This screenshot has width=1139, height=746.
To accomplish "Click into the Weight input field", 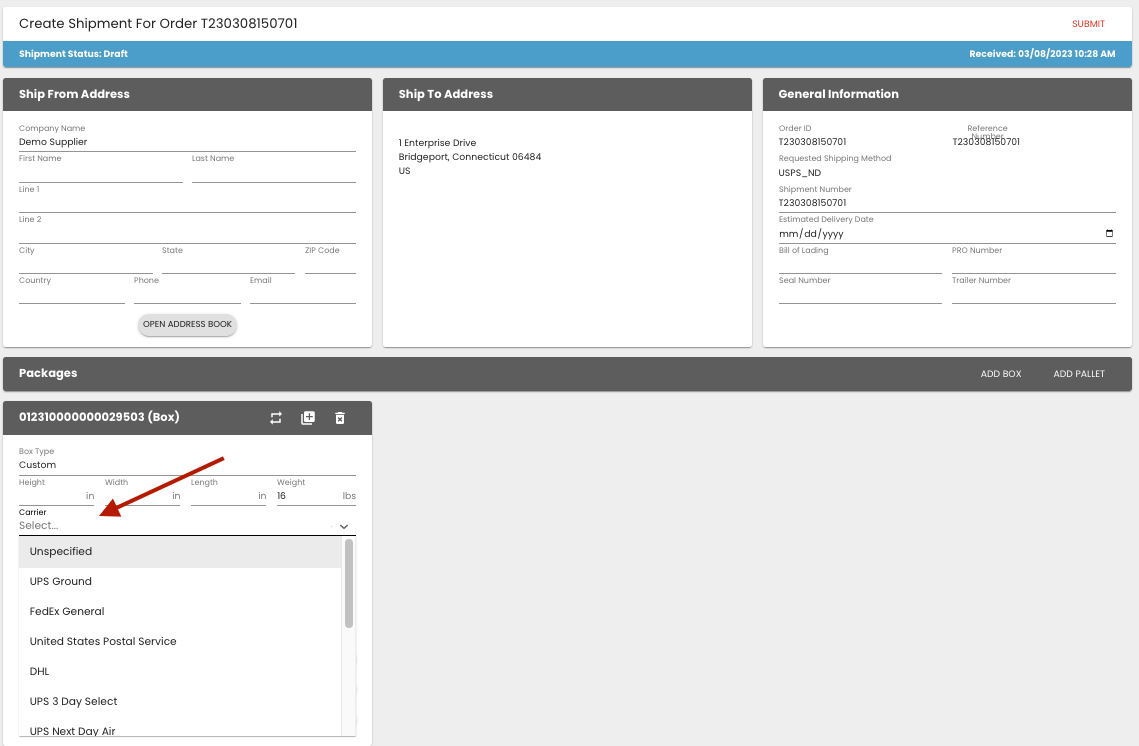I will [306, 496].
